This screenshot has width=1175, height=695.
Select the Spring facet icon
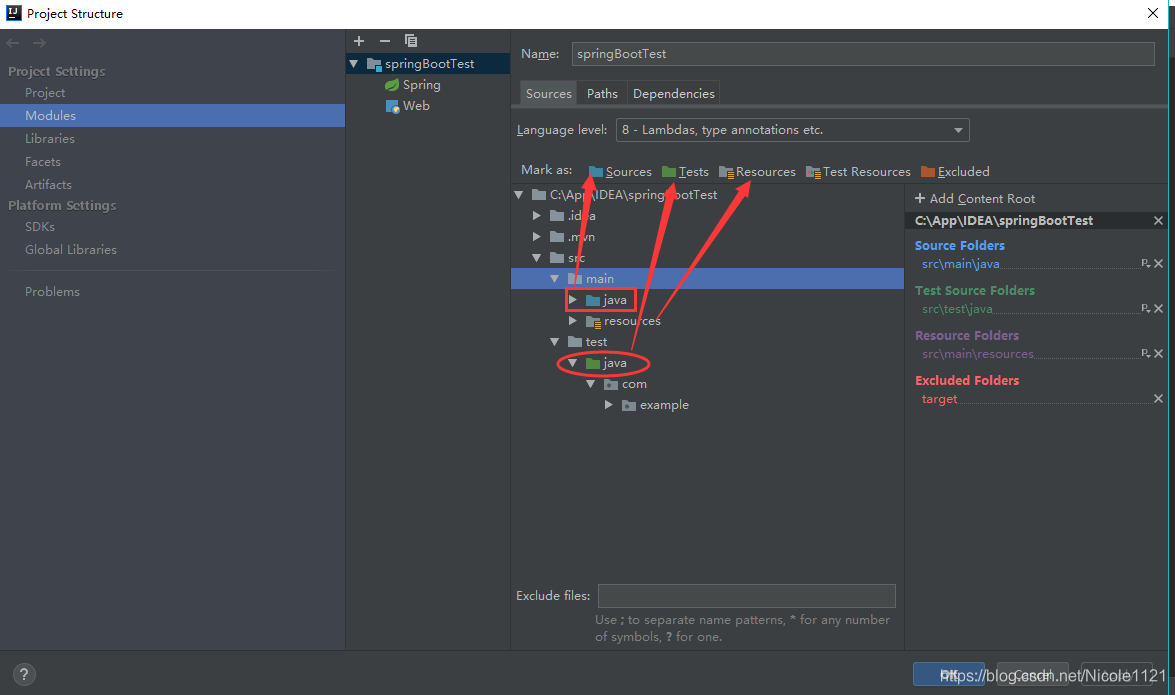(x=392, y=85)
